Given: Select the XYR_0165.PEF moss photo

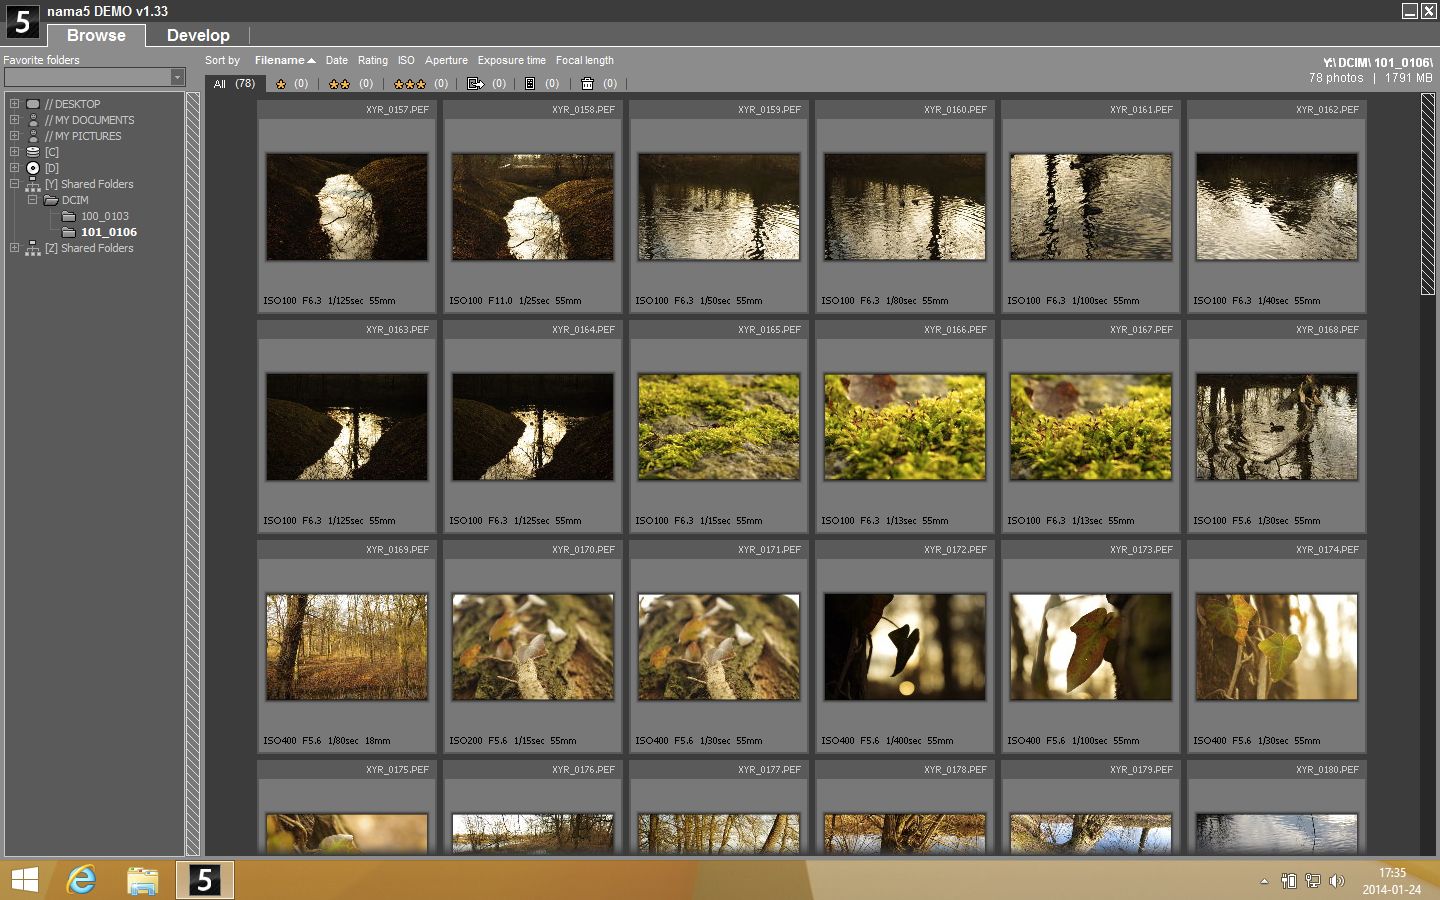Looking at the screenshot, I should click(x=719, y=427).
